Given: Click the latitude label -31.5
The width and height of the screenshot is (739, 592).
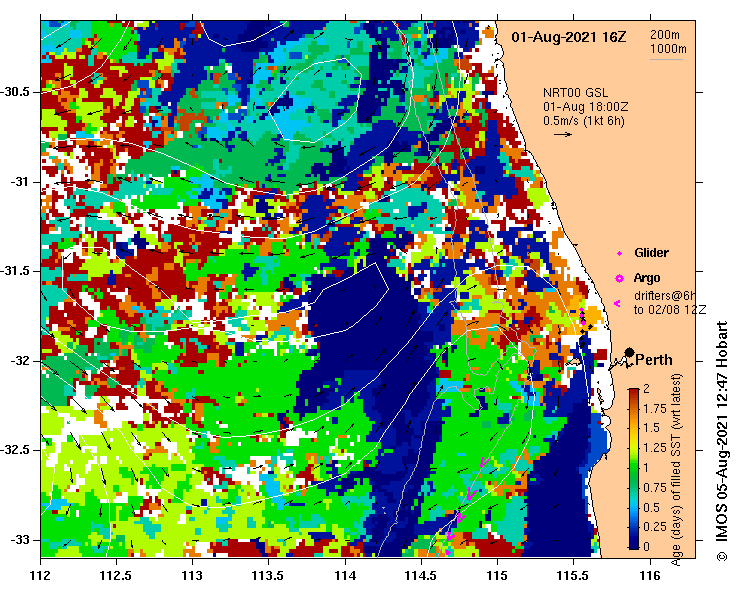Looking at the screenshot, I should point(15,271).
